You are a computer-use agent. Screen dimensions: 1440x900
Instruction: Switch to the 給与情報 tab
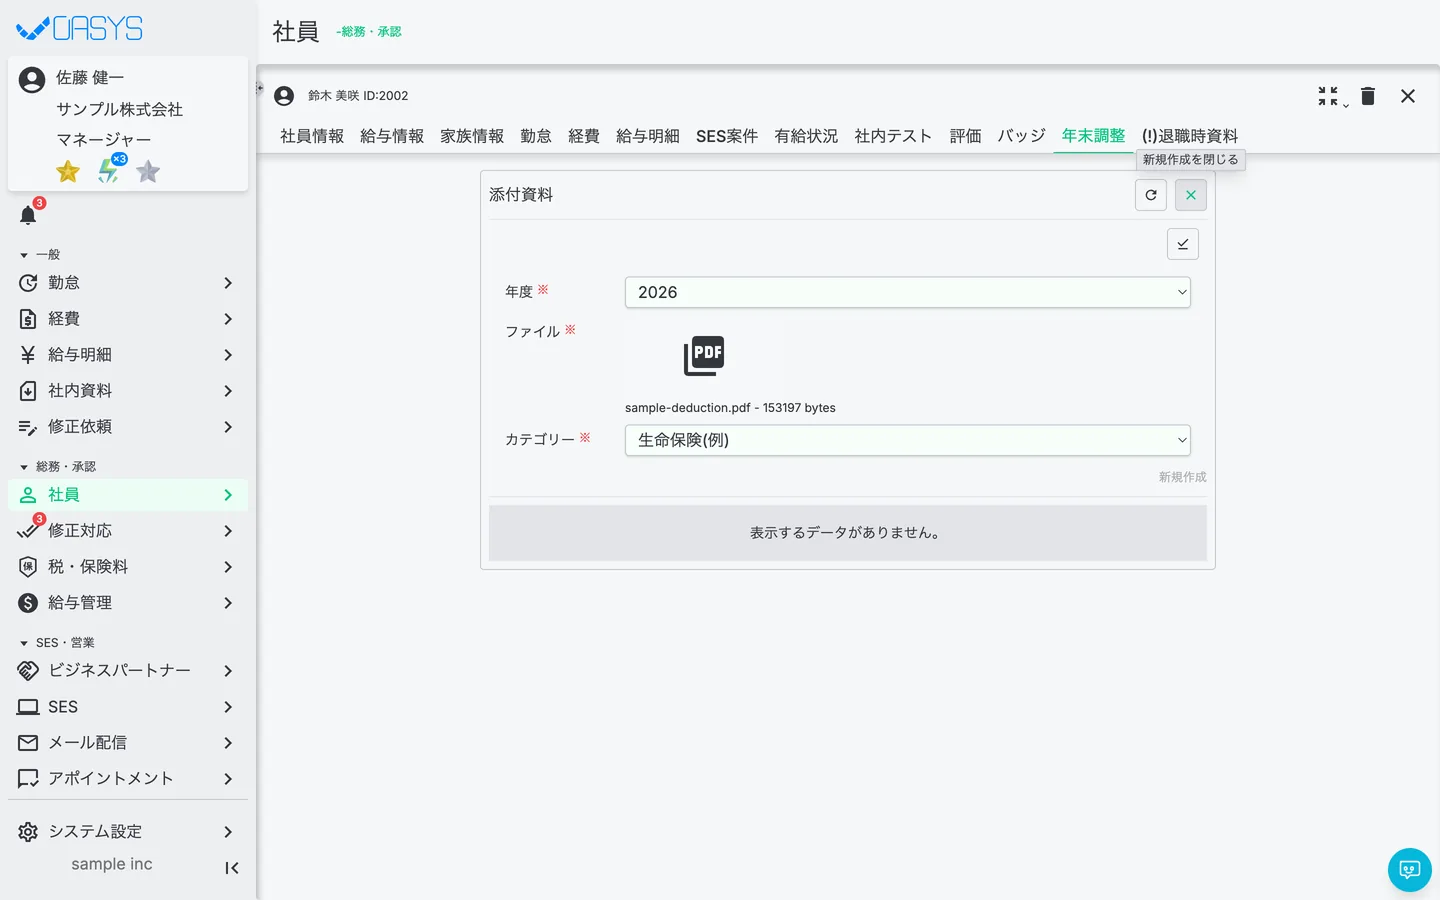[392, 136]
